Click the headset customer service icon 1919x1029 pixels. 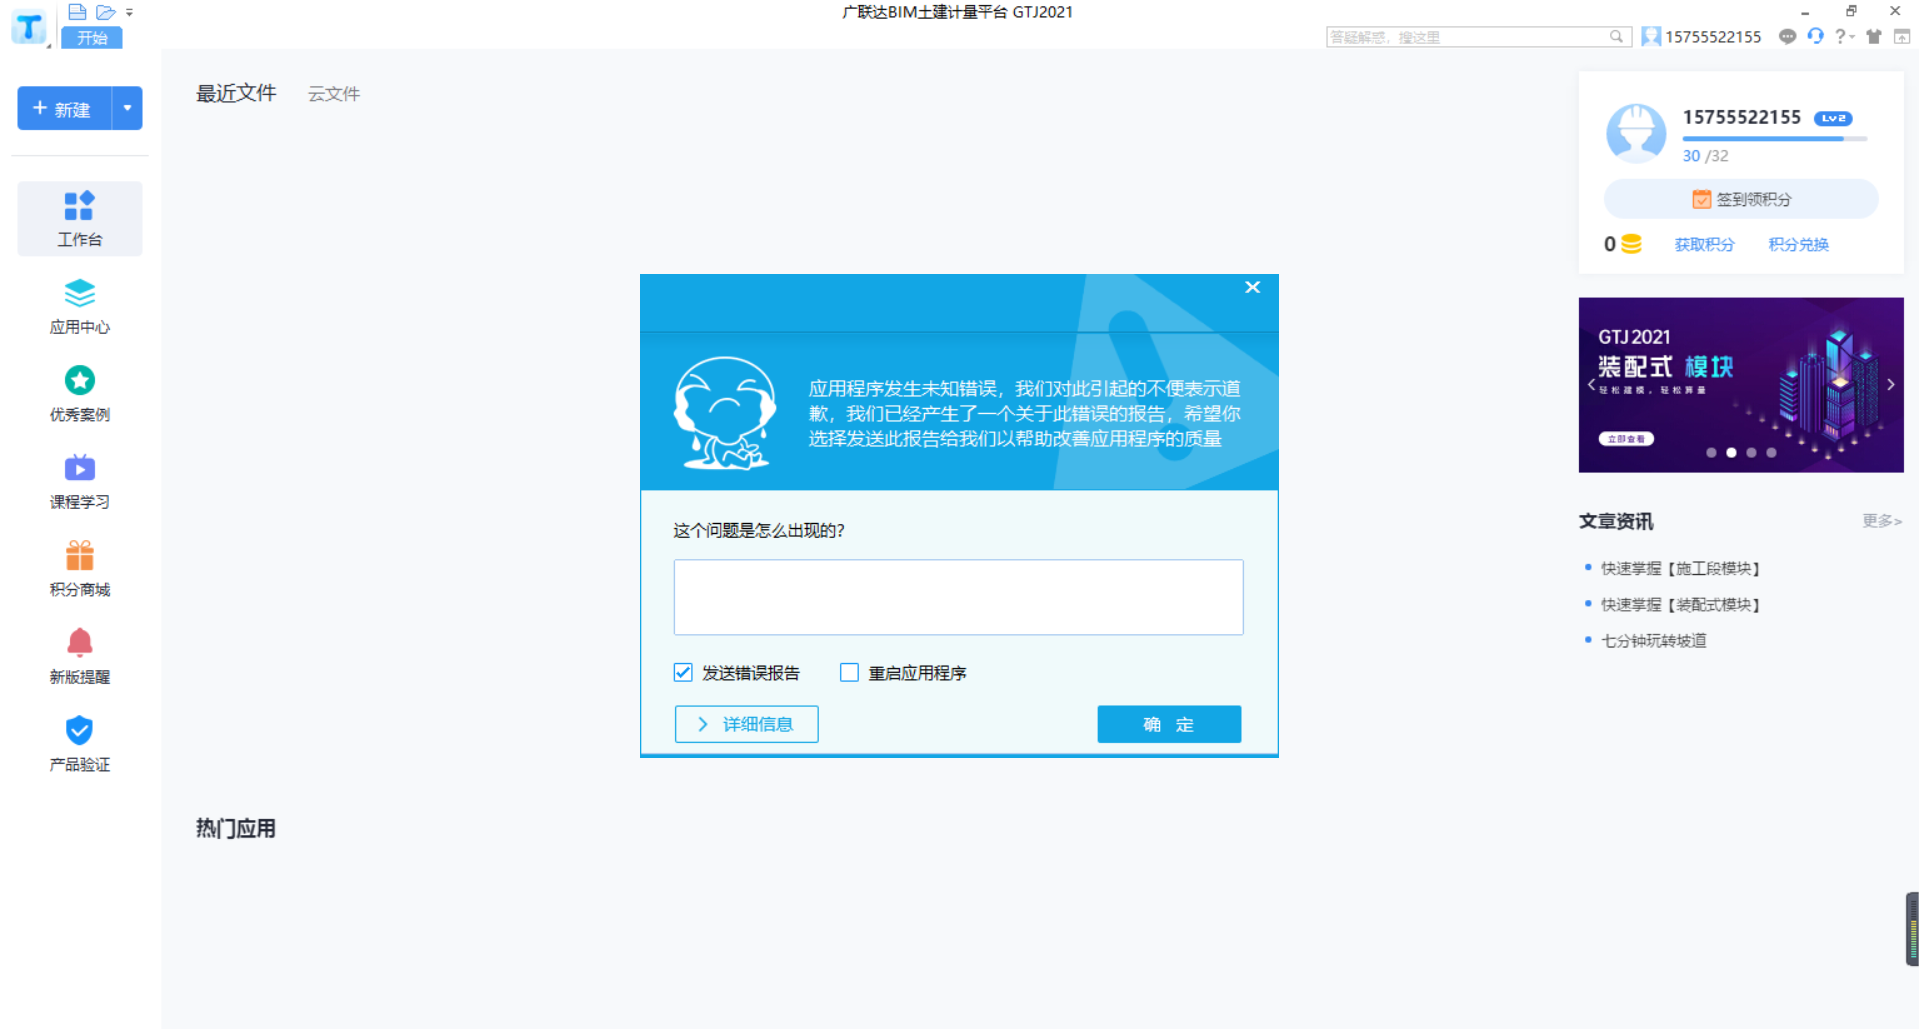click(1815, 36)
